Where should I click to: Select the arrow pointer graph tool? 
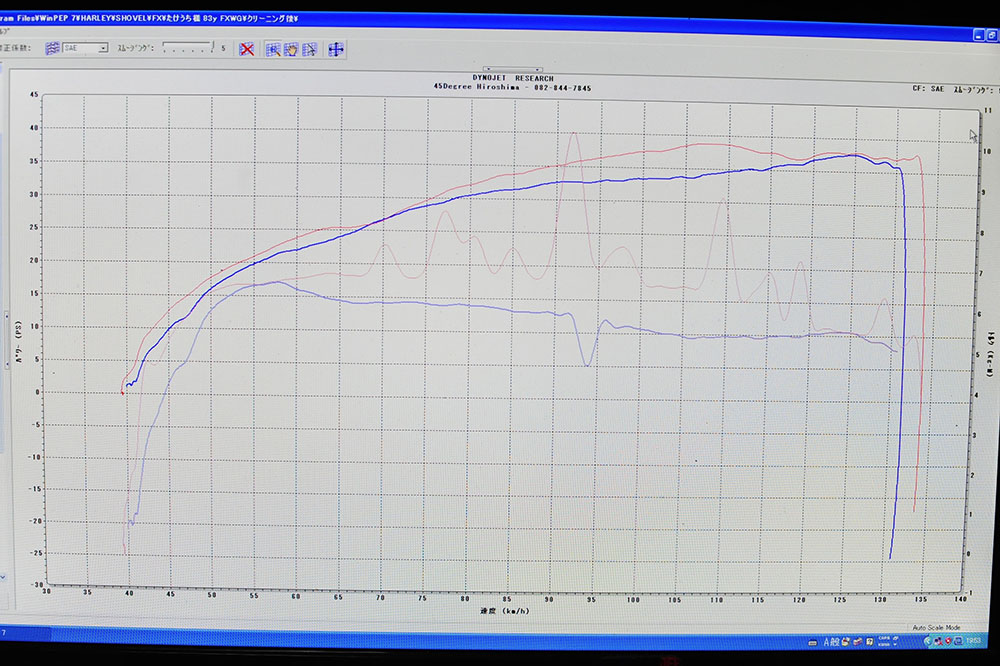click(x=309, y=48)
